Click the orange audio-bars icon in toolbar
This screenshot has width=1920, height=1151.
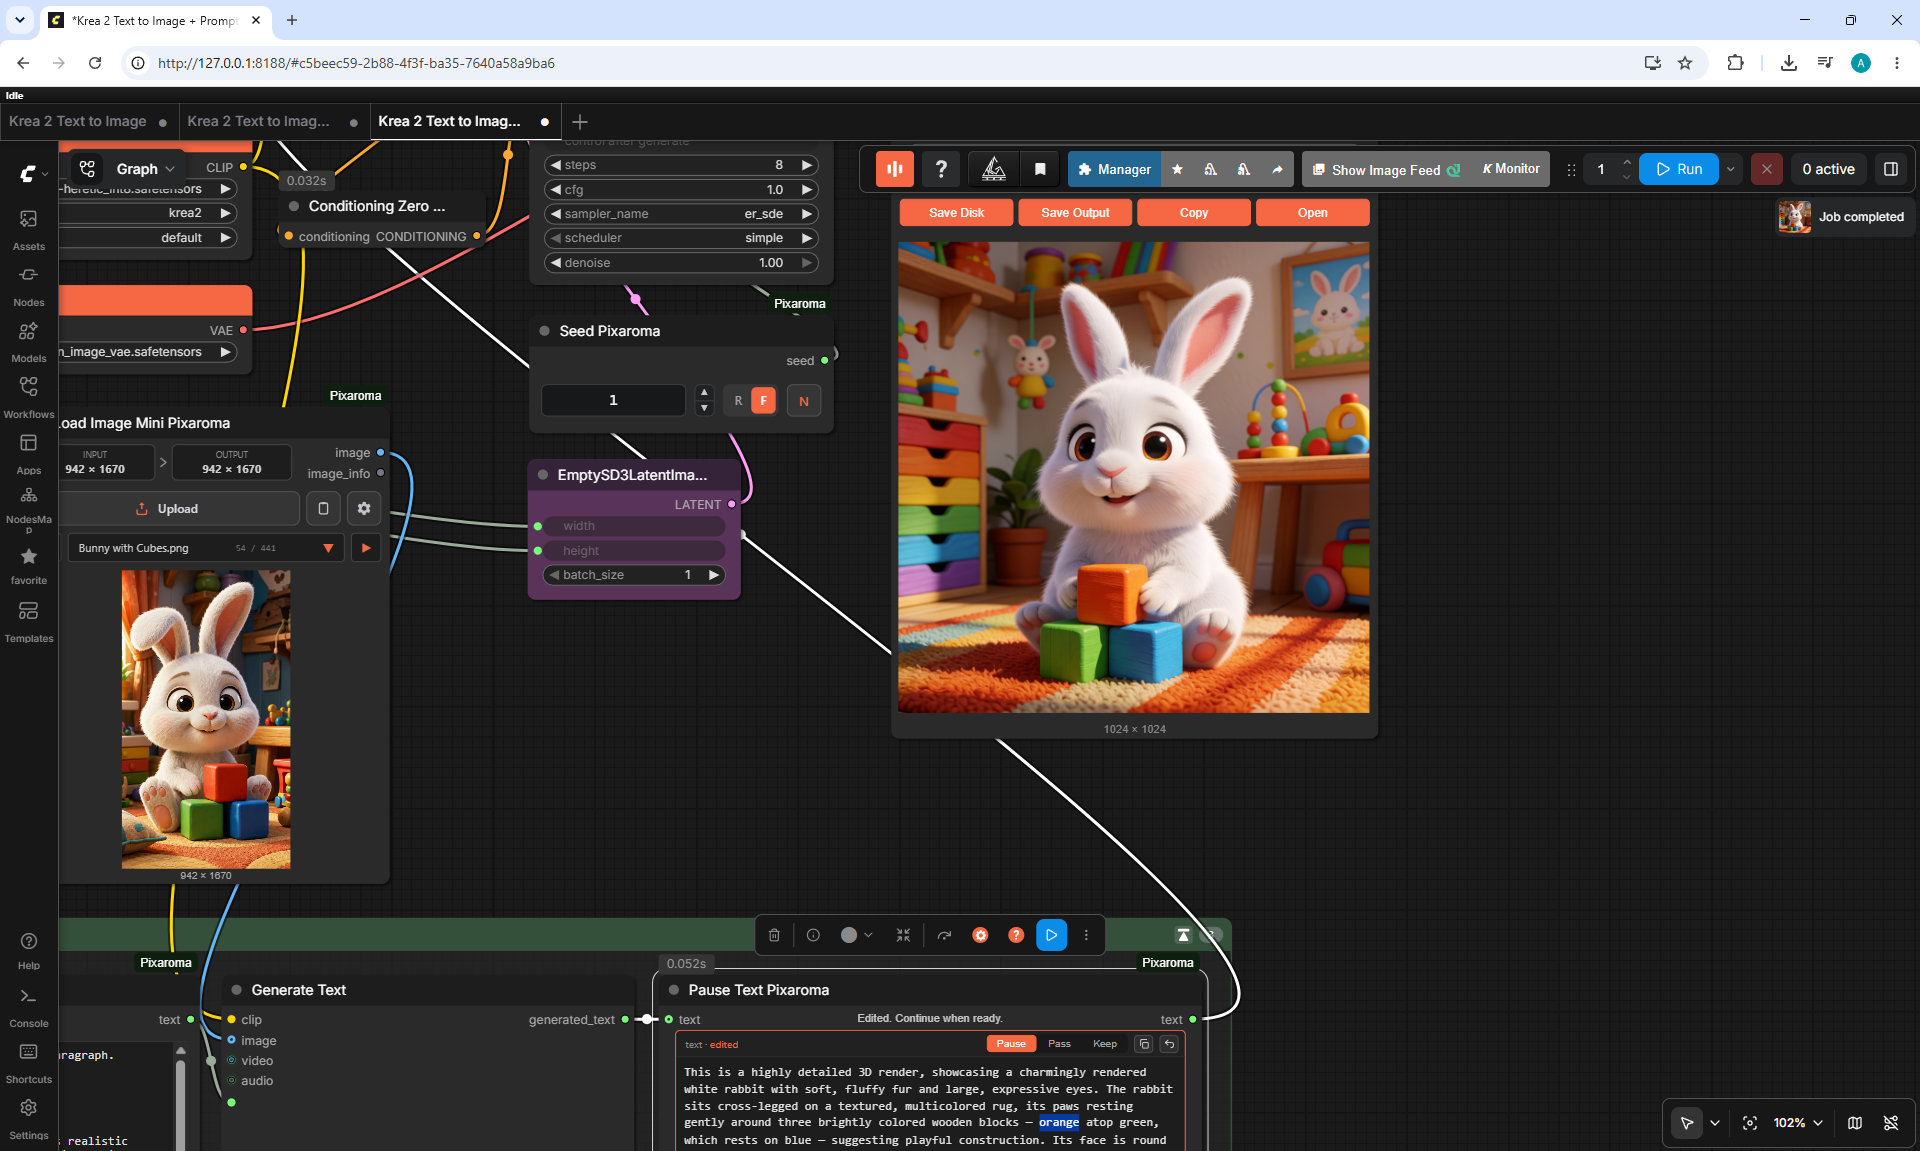click(895, 169)
